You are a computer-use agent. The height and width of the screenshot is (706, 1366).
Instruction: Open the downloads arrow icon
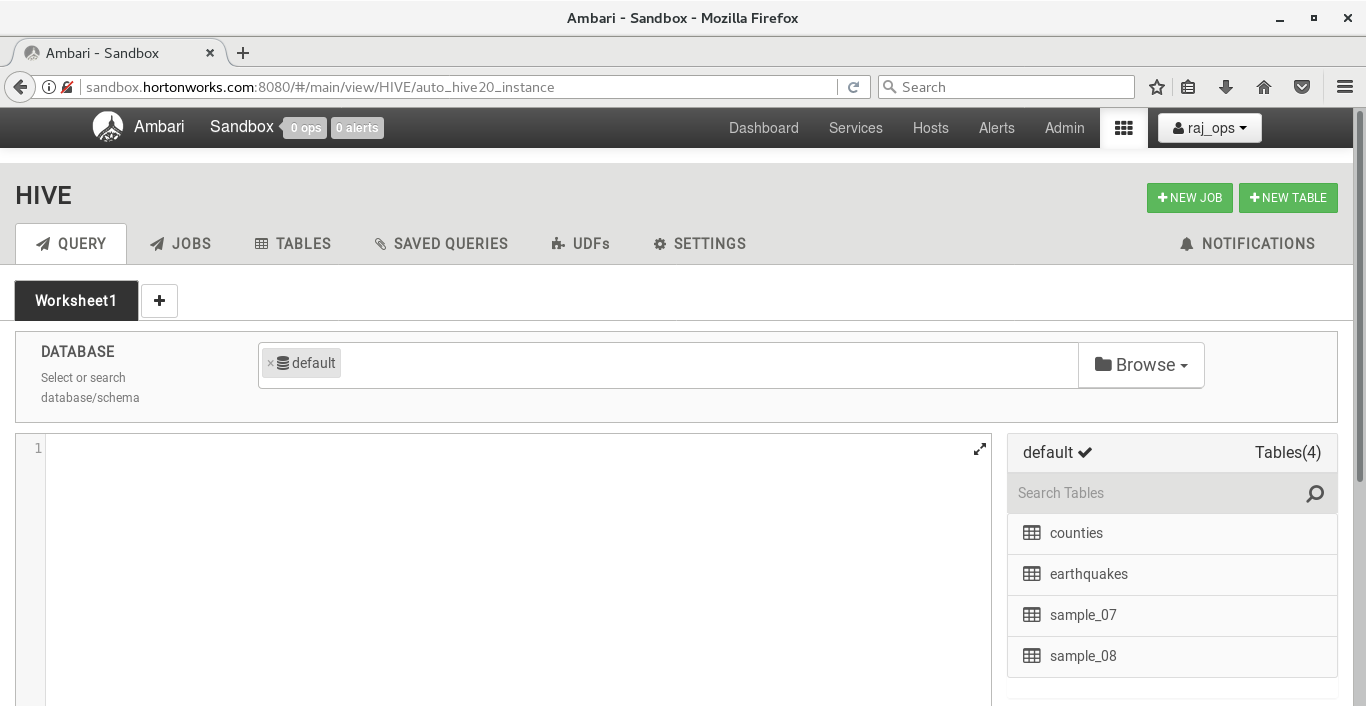1226,87
